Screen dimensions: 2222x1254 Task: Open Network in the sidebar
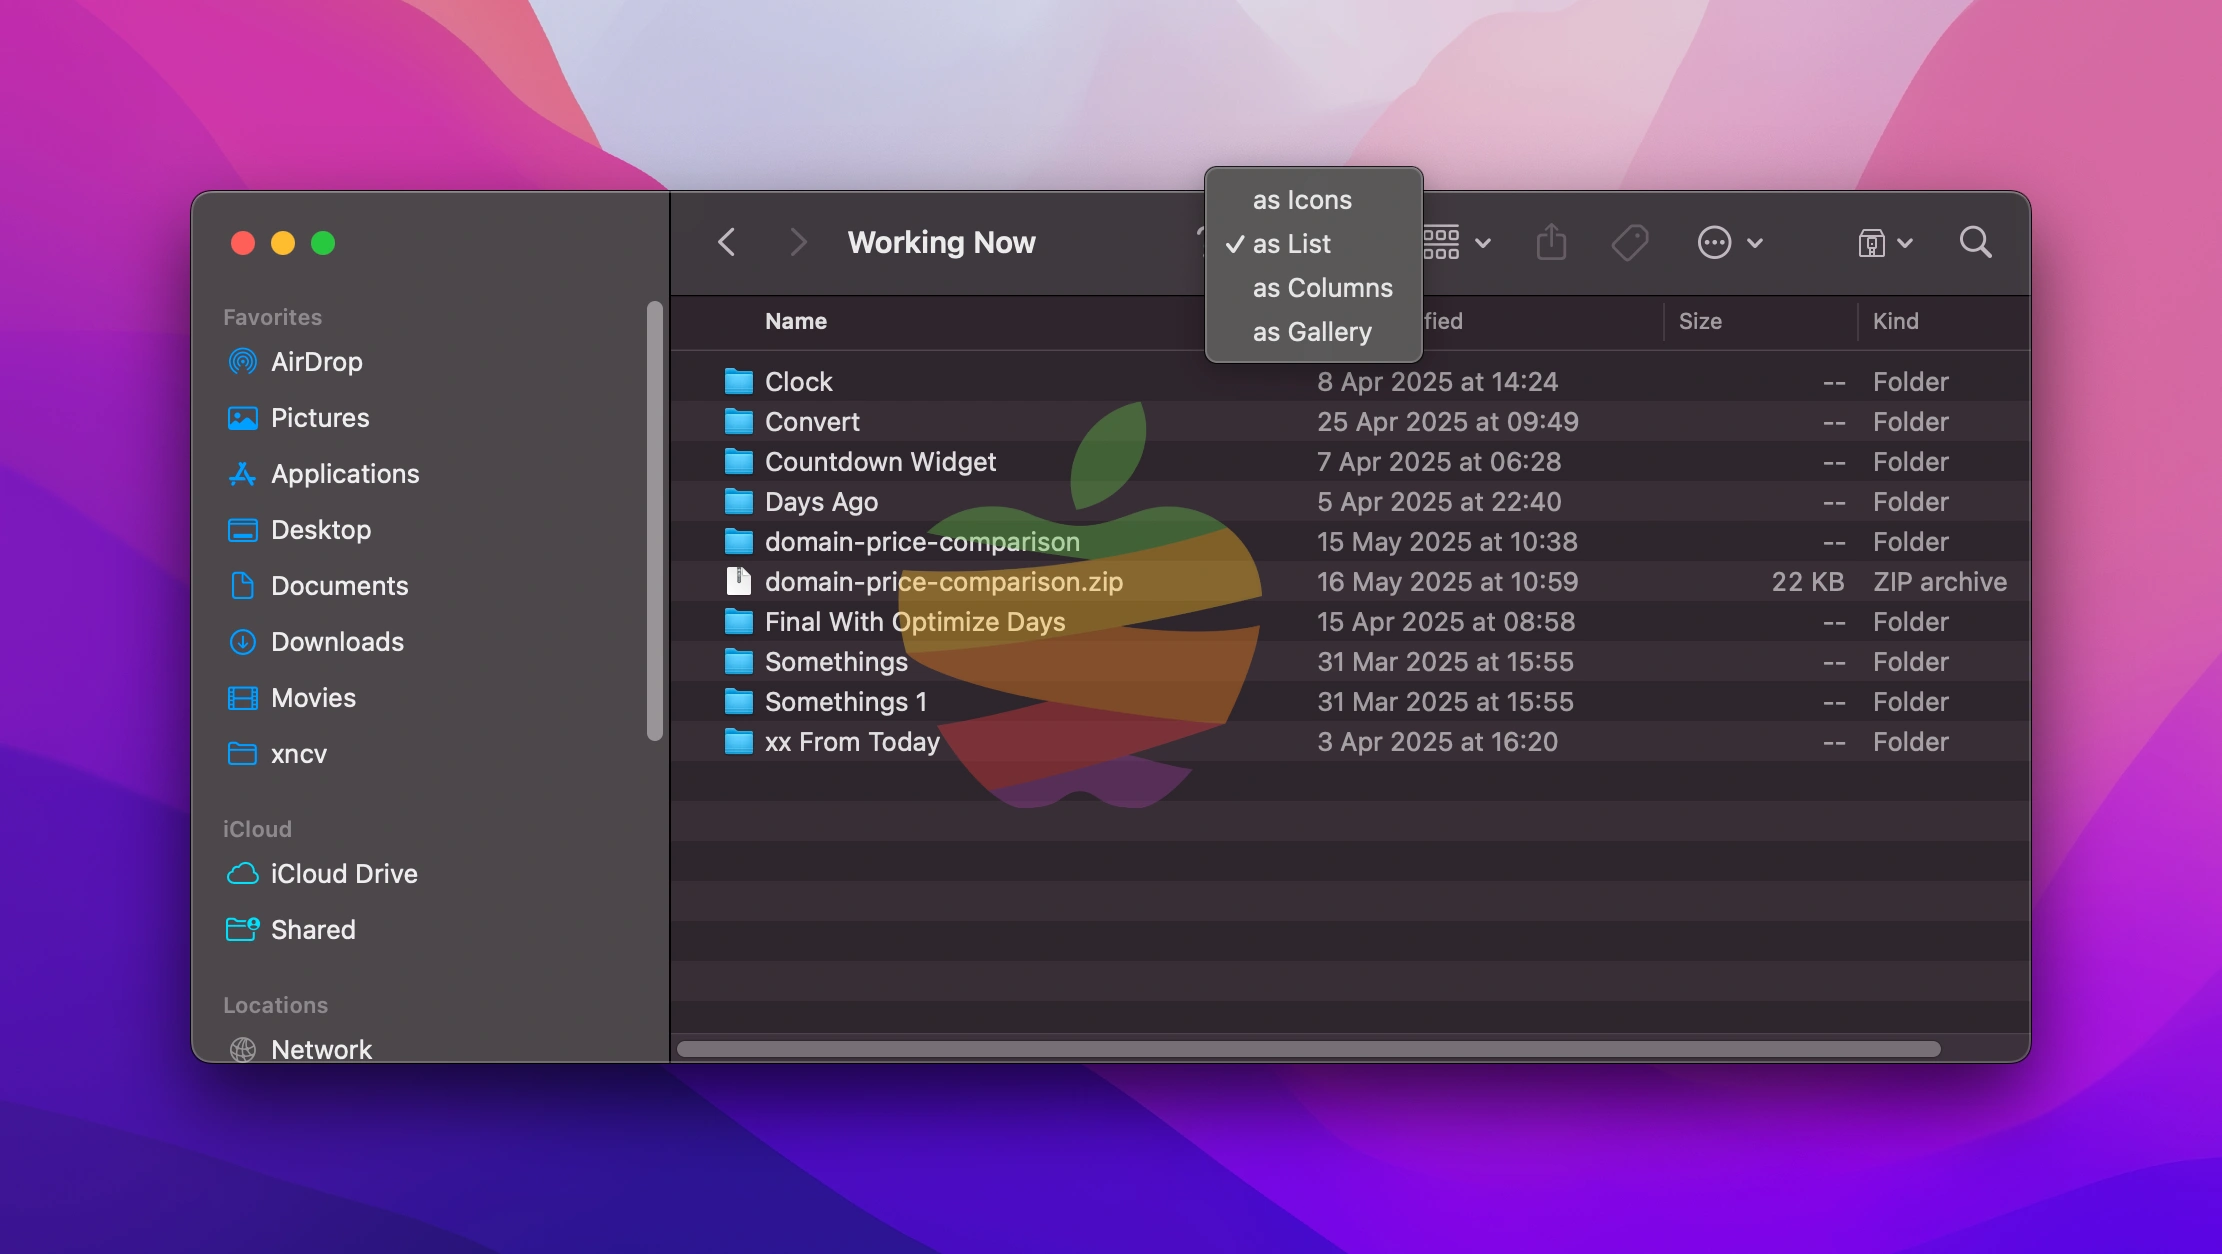(x=321, y=1049)
